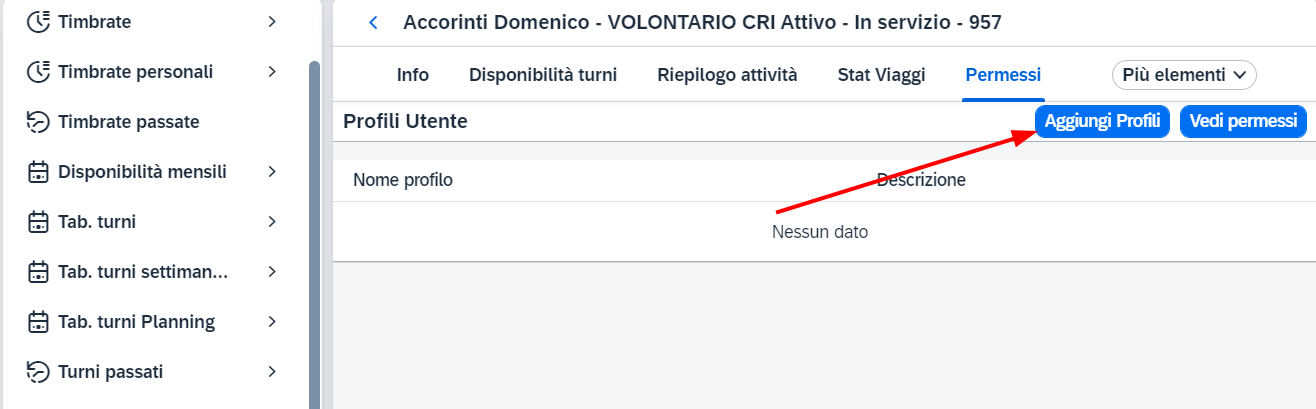This screenshot has width=1316, height=409.
Task: Click the Turni passati history icon
Action: click(38, 372)
